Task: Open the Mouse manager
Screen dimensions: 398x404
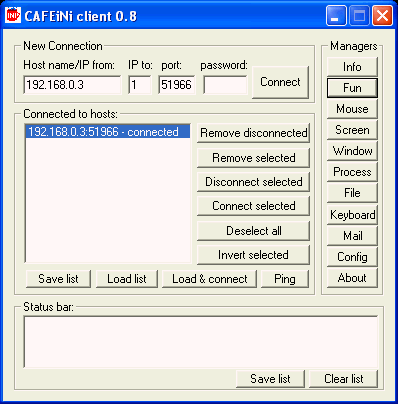Action: [x=352, y=109]
